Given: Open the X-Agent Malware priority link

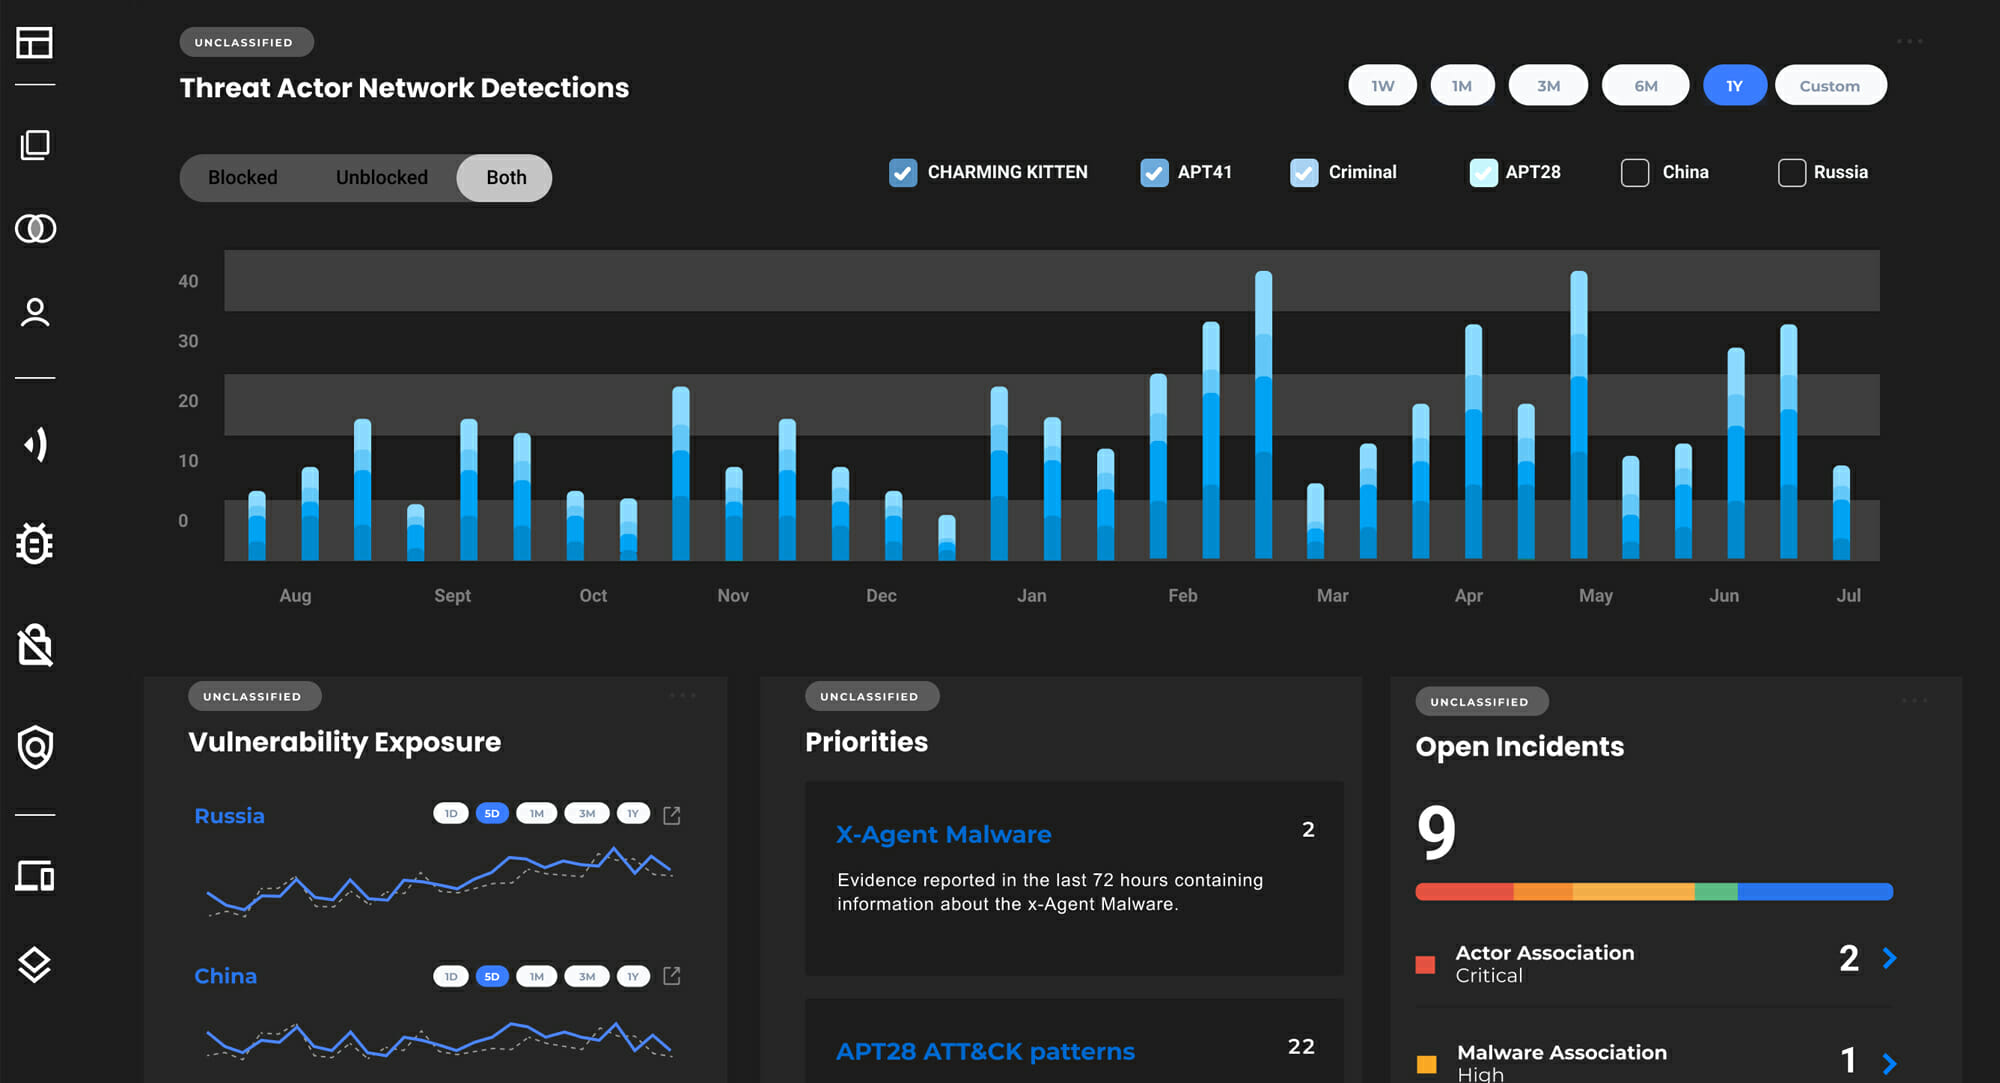Looking at the screenshot, I should coord(943,834).
